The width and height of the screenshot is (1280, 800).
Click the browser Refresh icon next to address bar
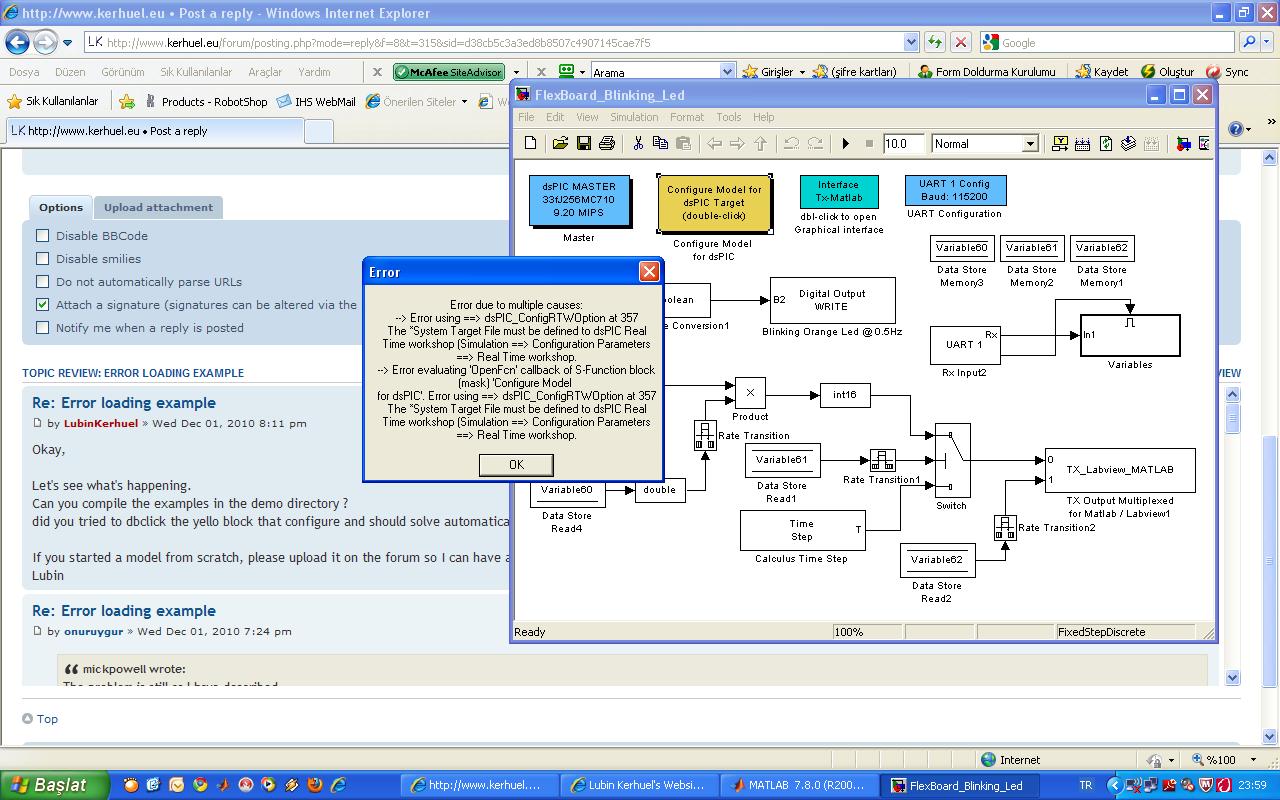coord(935,42)
